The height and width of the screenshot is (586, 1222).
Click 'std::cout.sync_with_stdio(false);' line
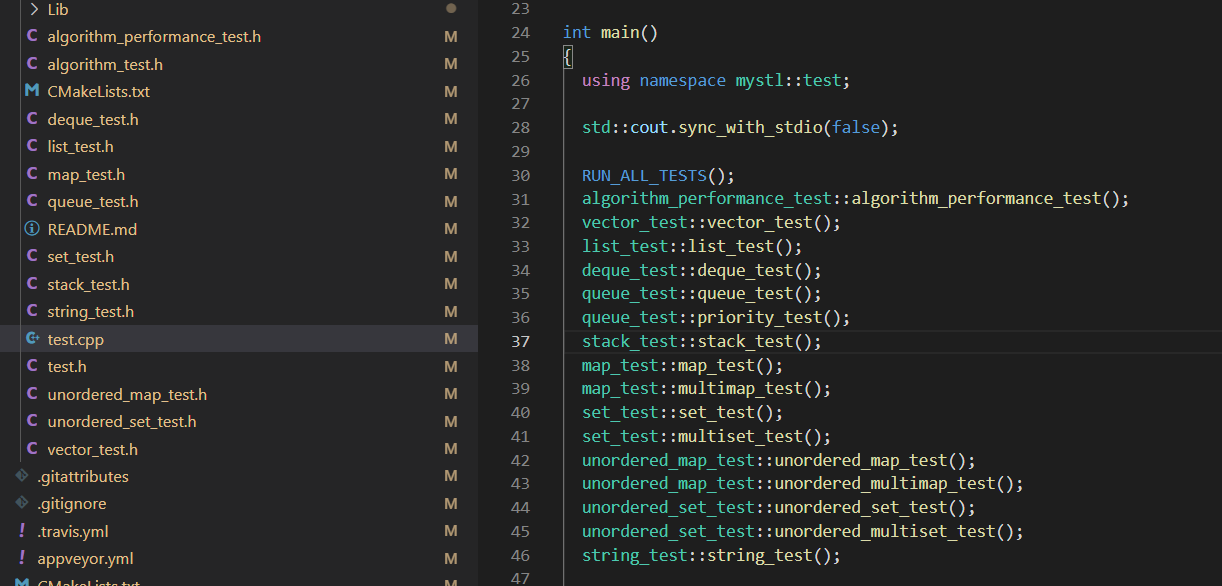740,128
